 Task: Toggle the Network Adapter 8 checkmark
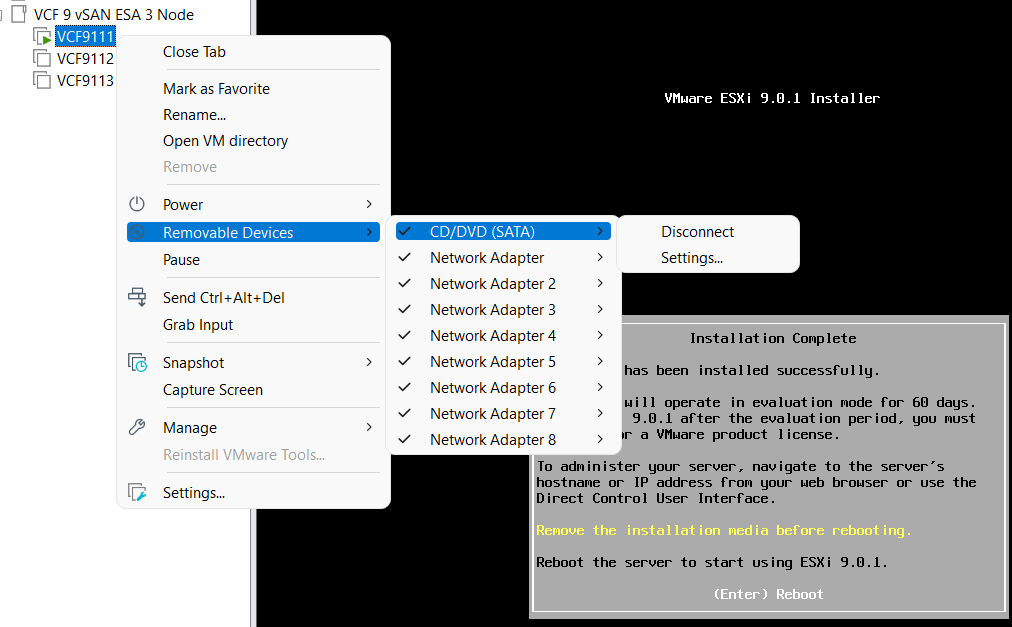[405, 440]
